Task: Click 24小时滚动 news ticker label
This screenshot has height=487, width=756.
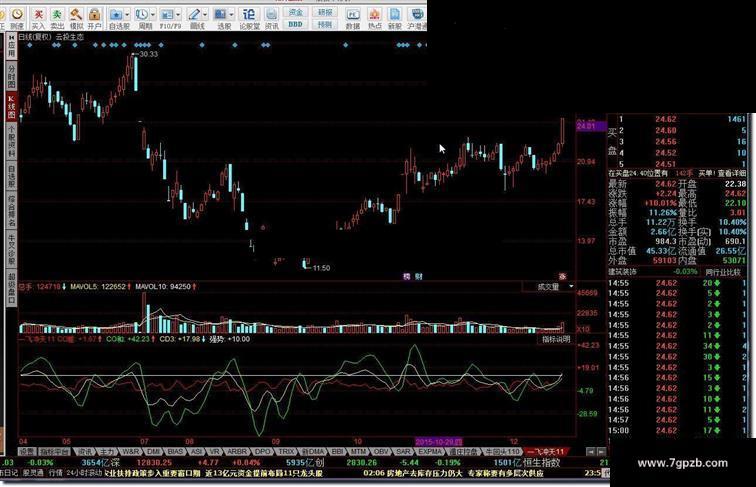Action: point(85,473)
